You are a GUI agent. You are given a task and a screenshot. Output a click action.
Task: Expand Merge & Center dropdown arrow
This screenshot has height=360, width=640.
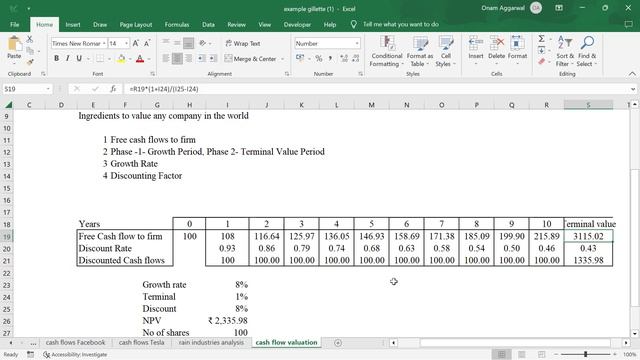(x=282, y=59)
